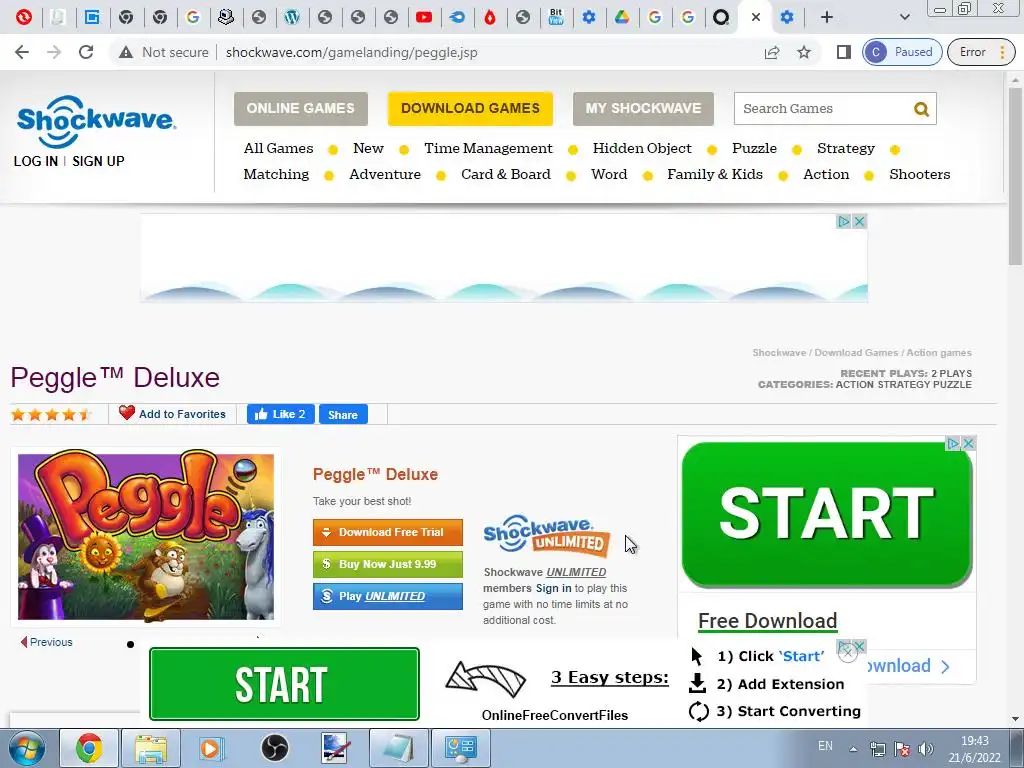The height and width of the screenshot is (768, 1024).
Task: Select the Family & Kids category
Action: tap(714, 174)
